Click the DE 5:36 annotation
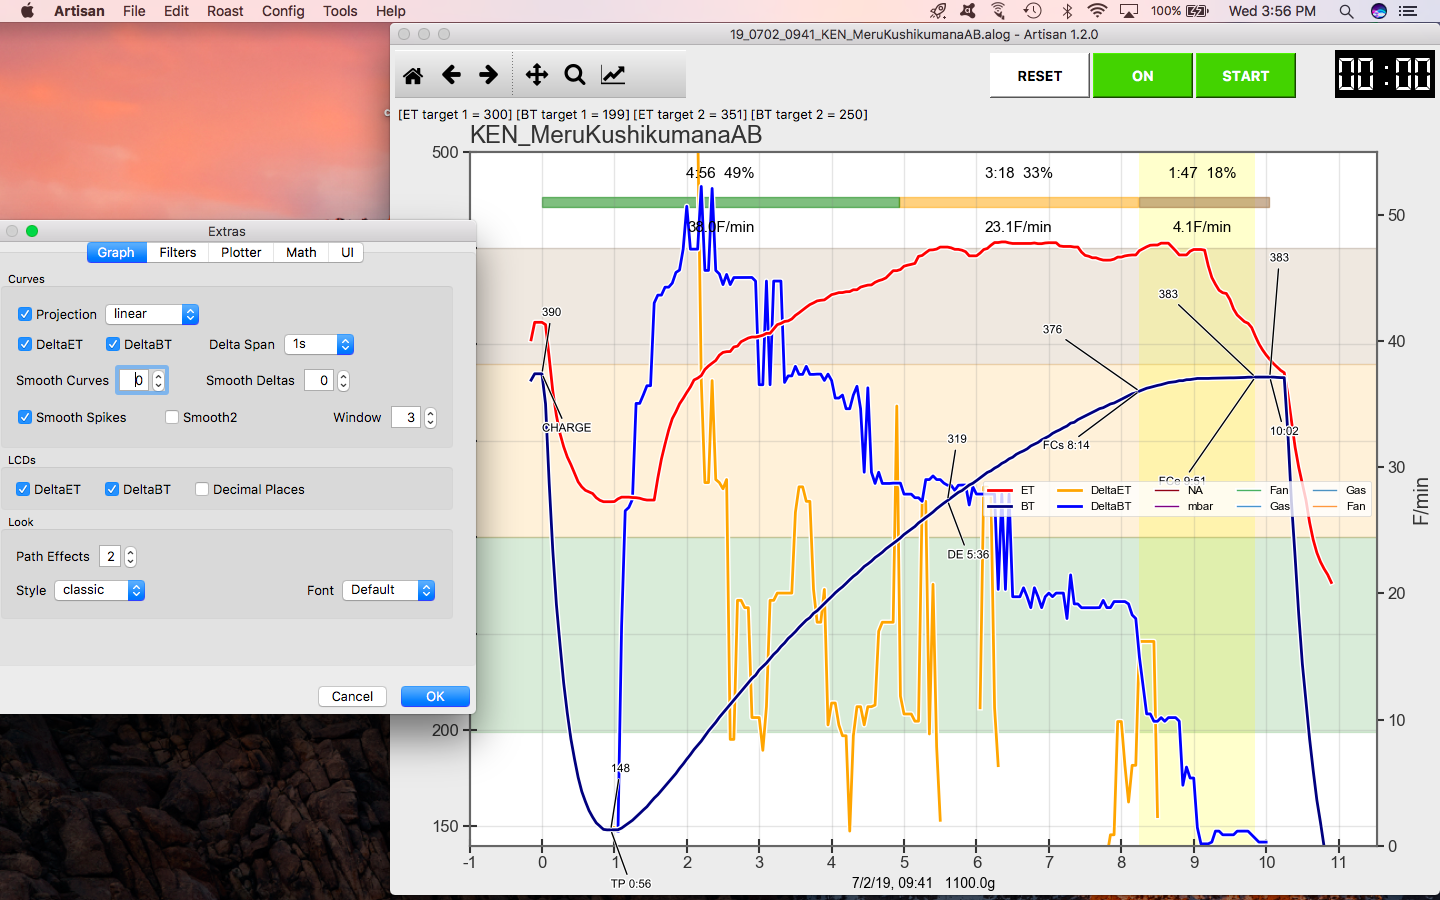The height and width of the screenshot is (900, 1440). (x=968, y=554)
